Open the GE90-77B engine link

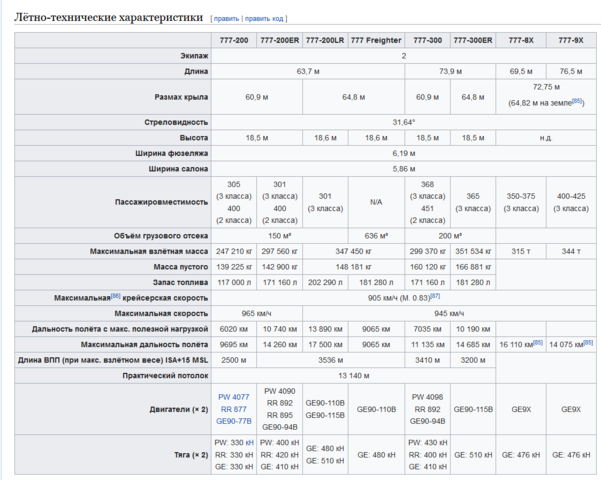click(234, 421)
